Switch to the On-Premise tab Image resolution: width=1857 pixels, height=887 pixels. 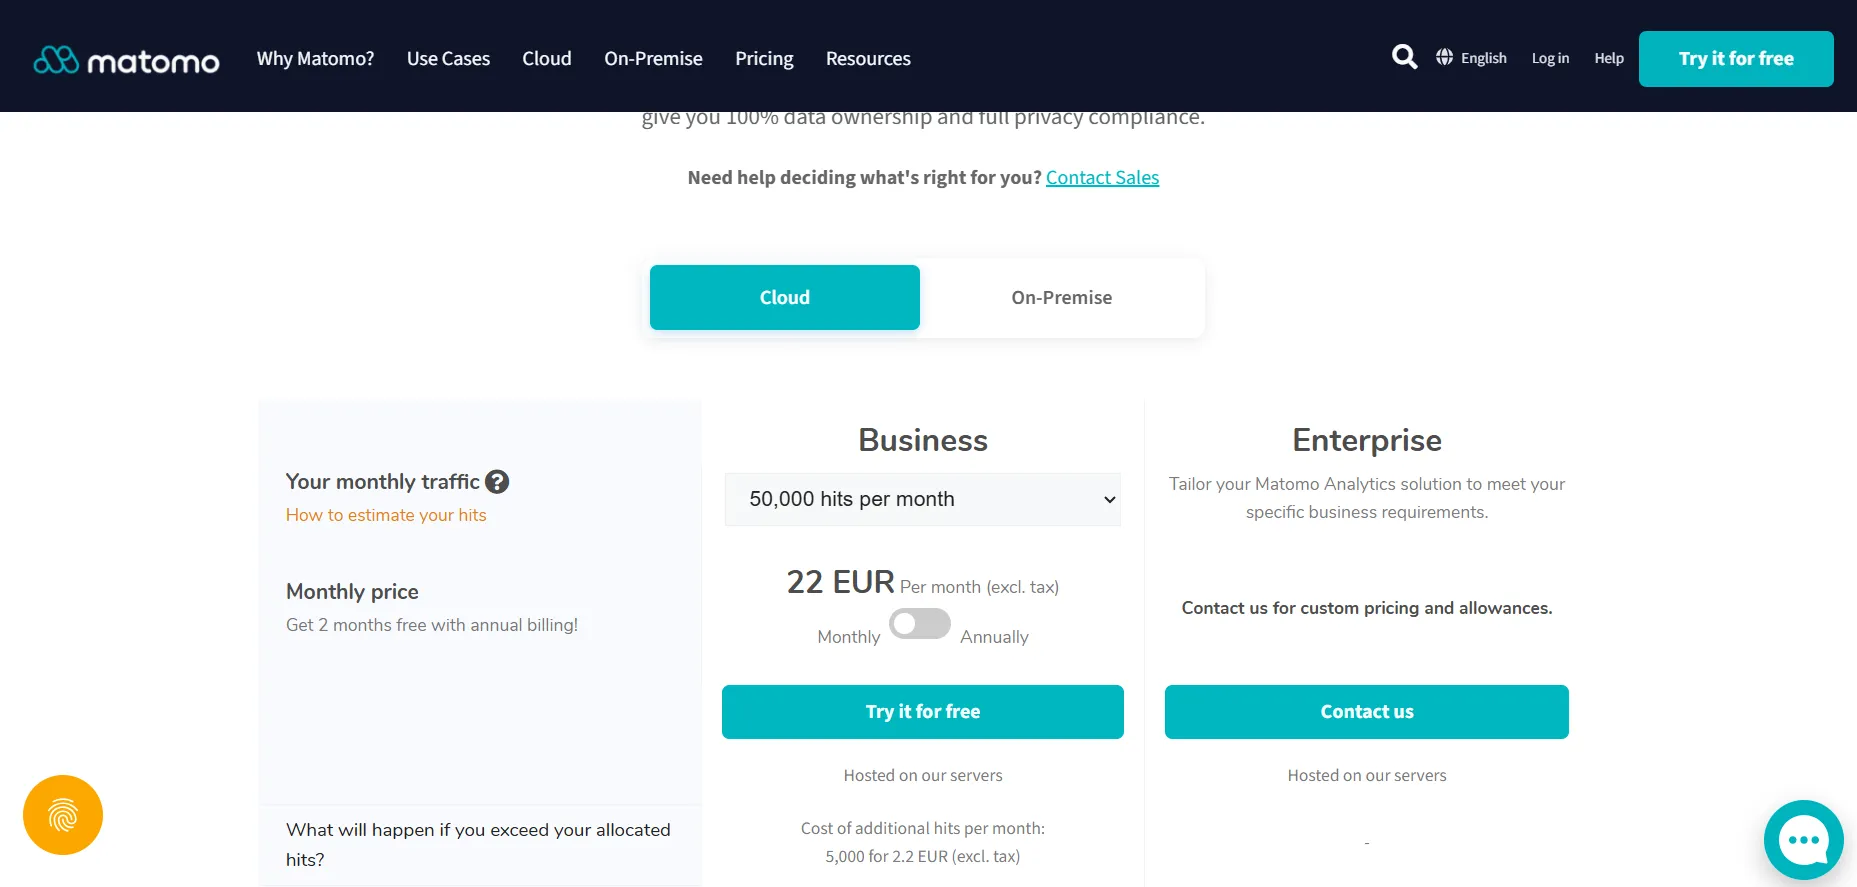[x=1062, y=297]
